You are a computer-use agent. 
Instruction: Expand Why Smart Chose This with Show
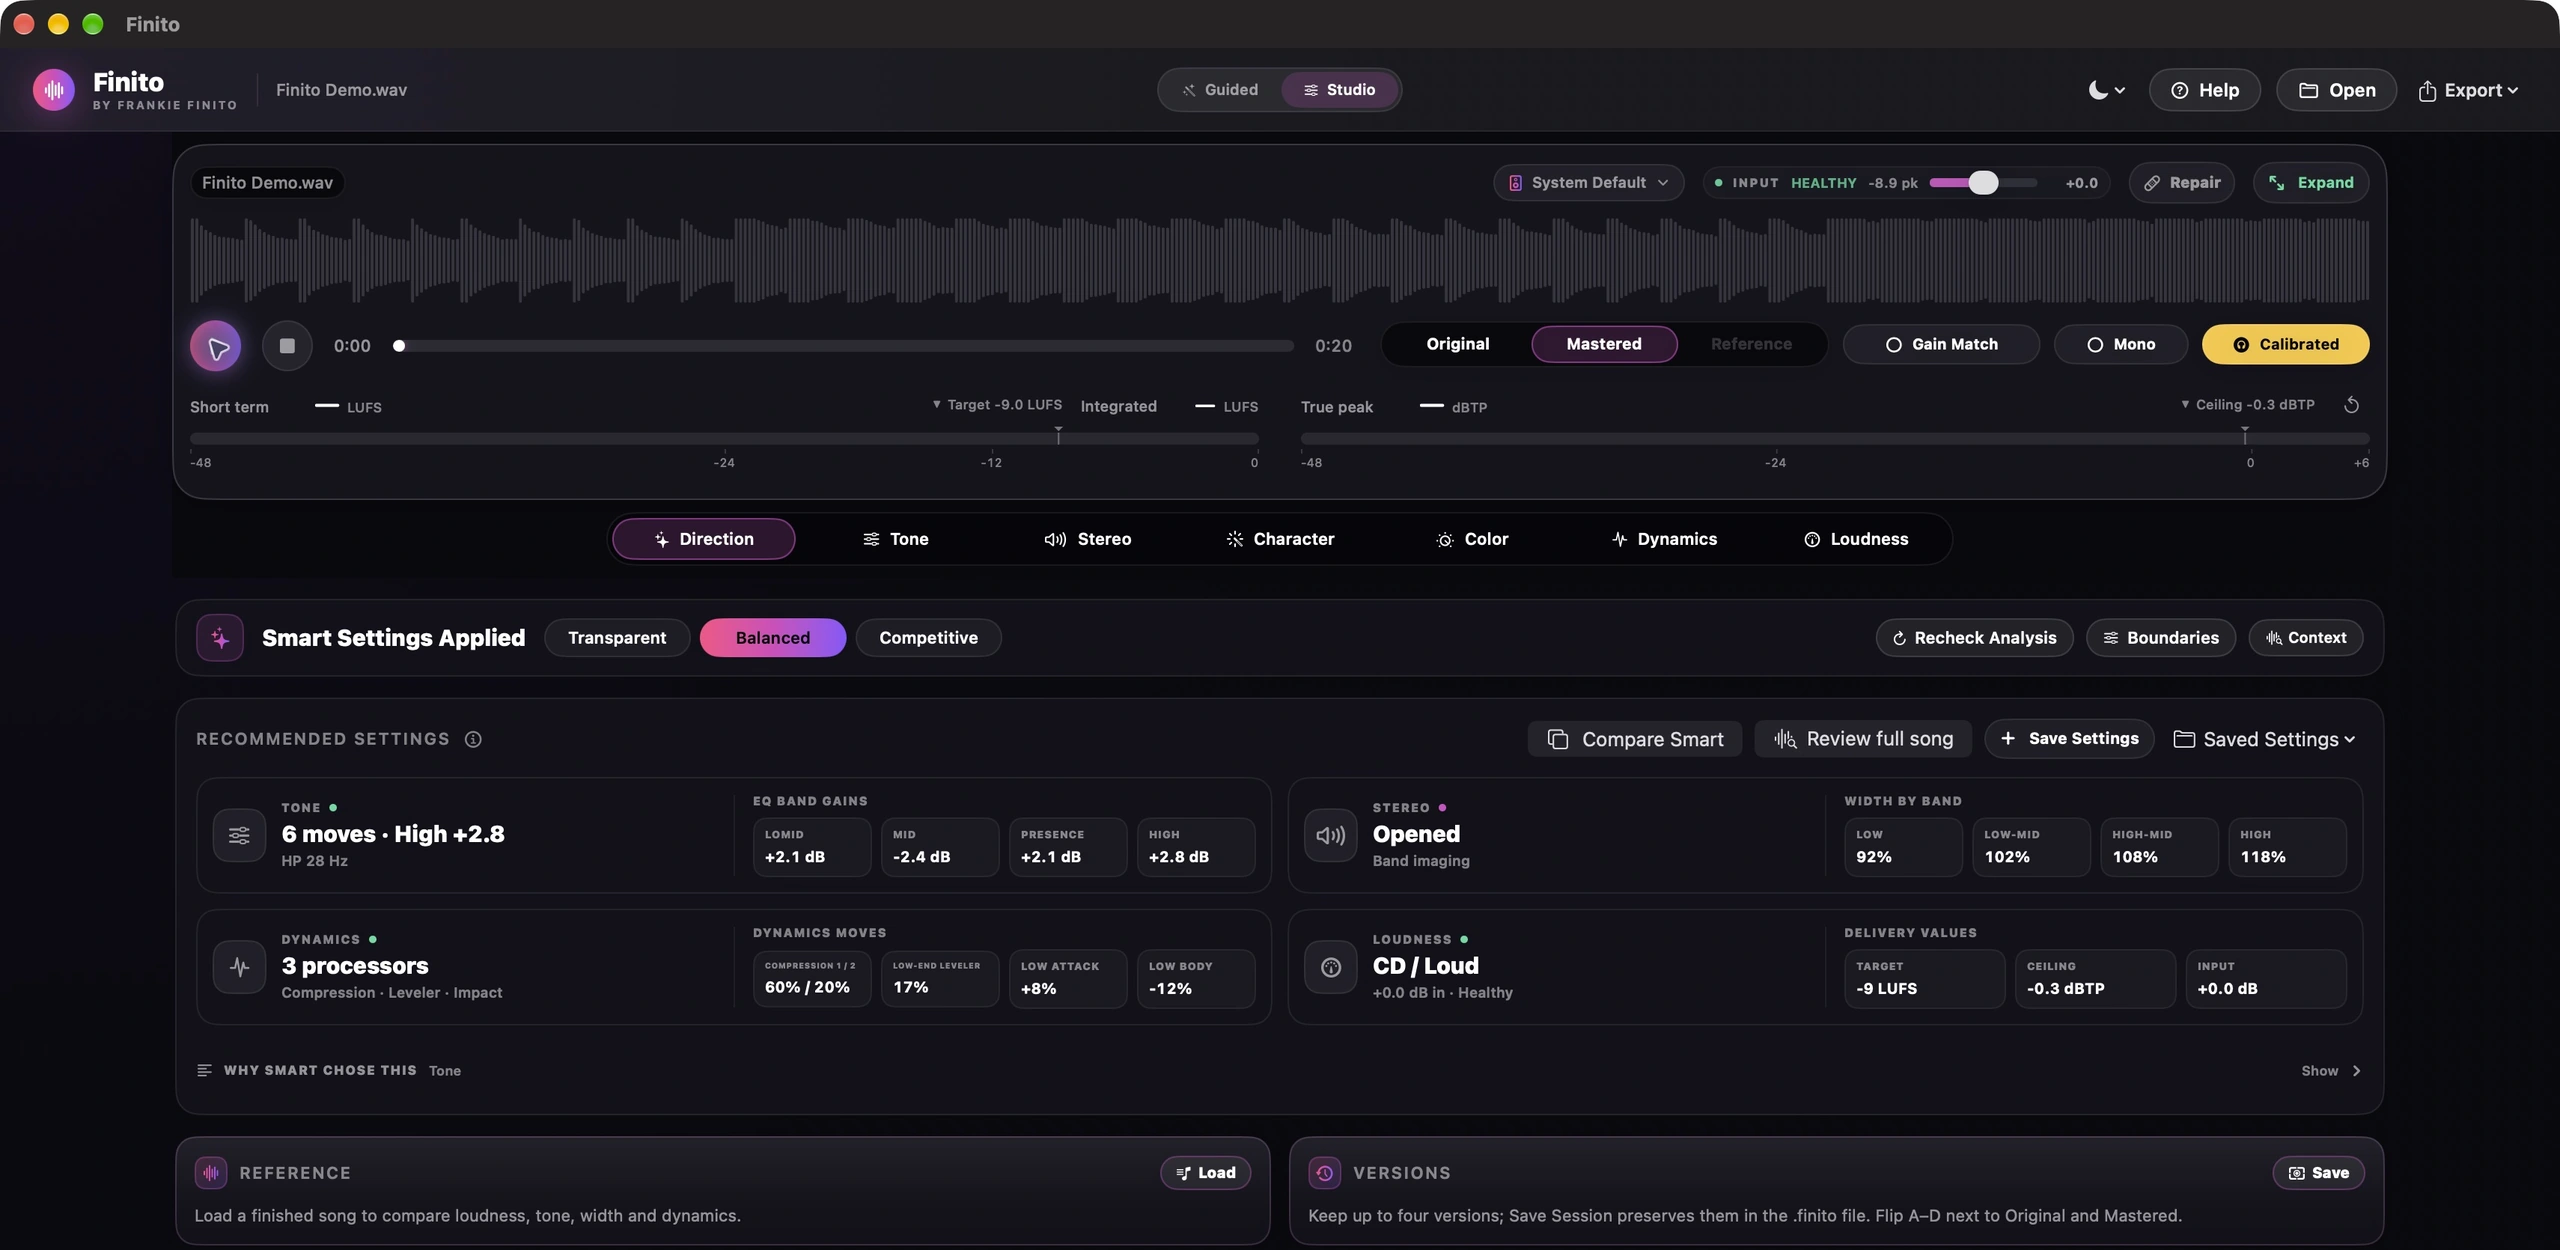[2331, 1071]
